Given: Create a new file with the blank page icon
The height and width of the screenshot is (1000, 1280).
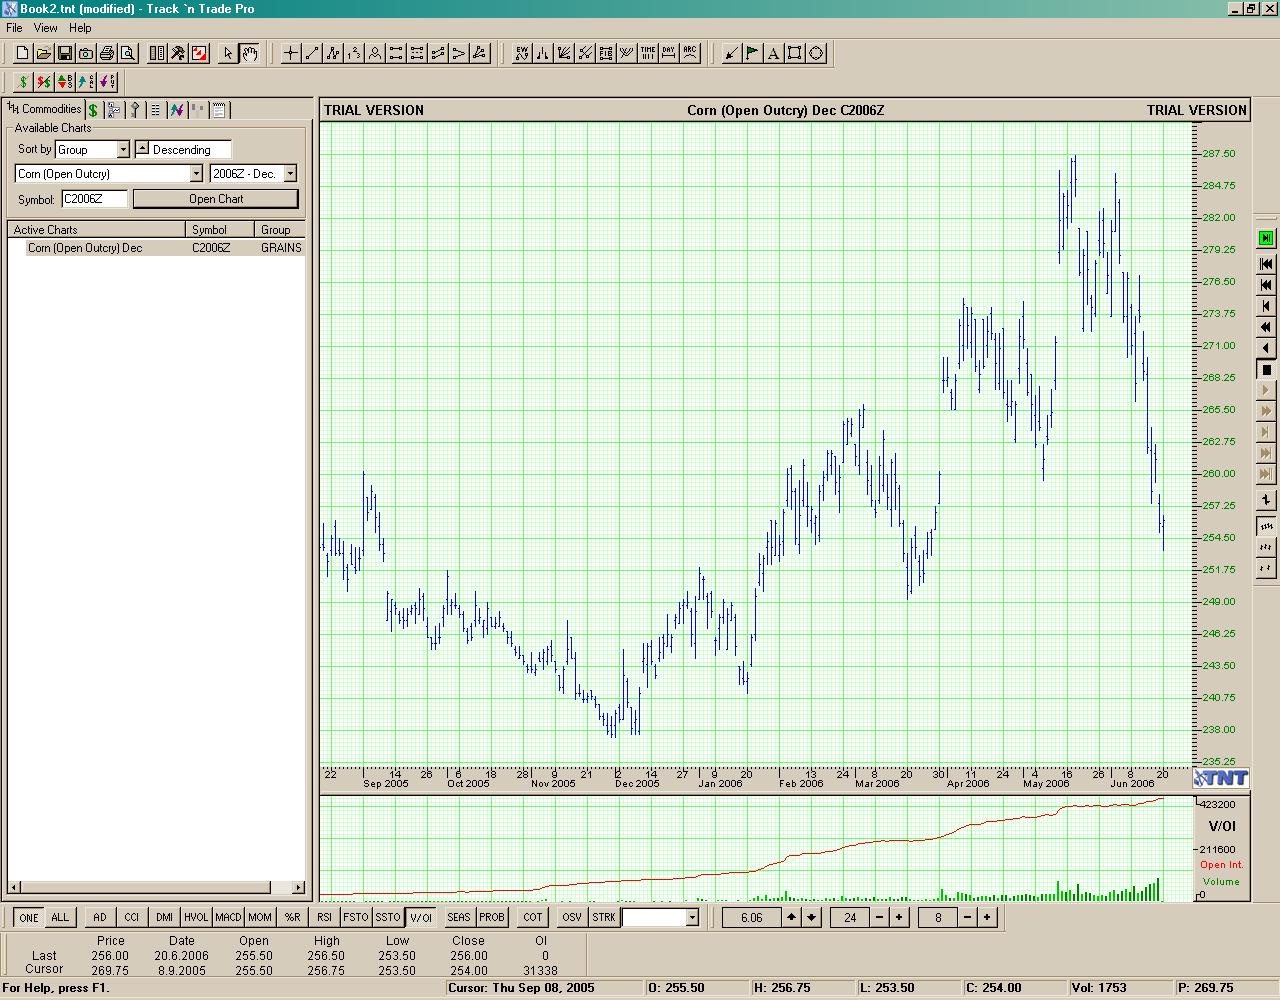Looking at the screenshot, I should tap(22, 53).
